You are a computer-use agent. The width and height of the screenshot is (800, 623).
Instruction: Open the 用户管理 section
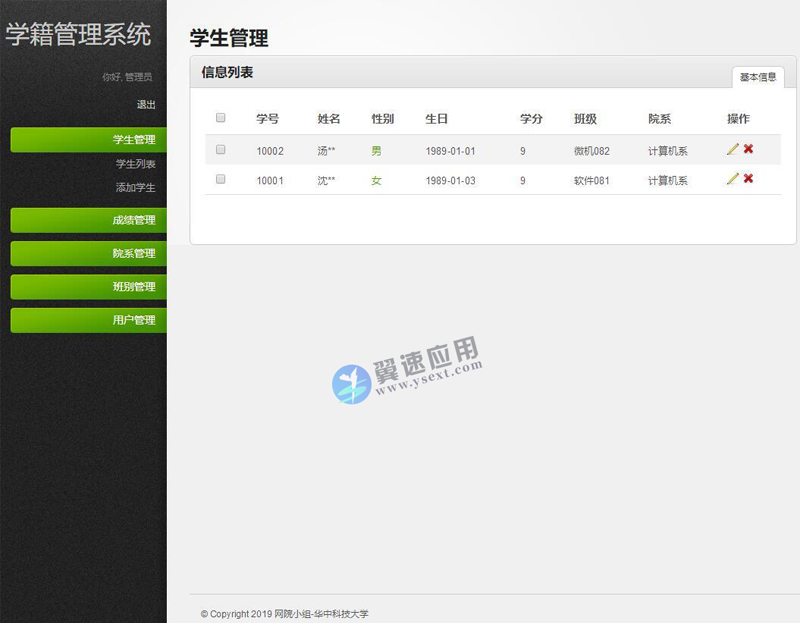[x=87, y=320]
